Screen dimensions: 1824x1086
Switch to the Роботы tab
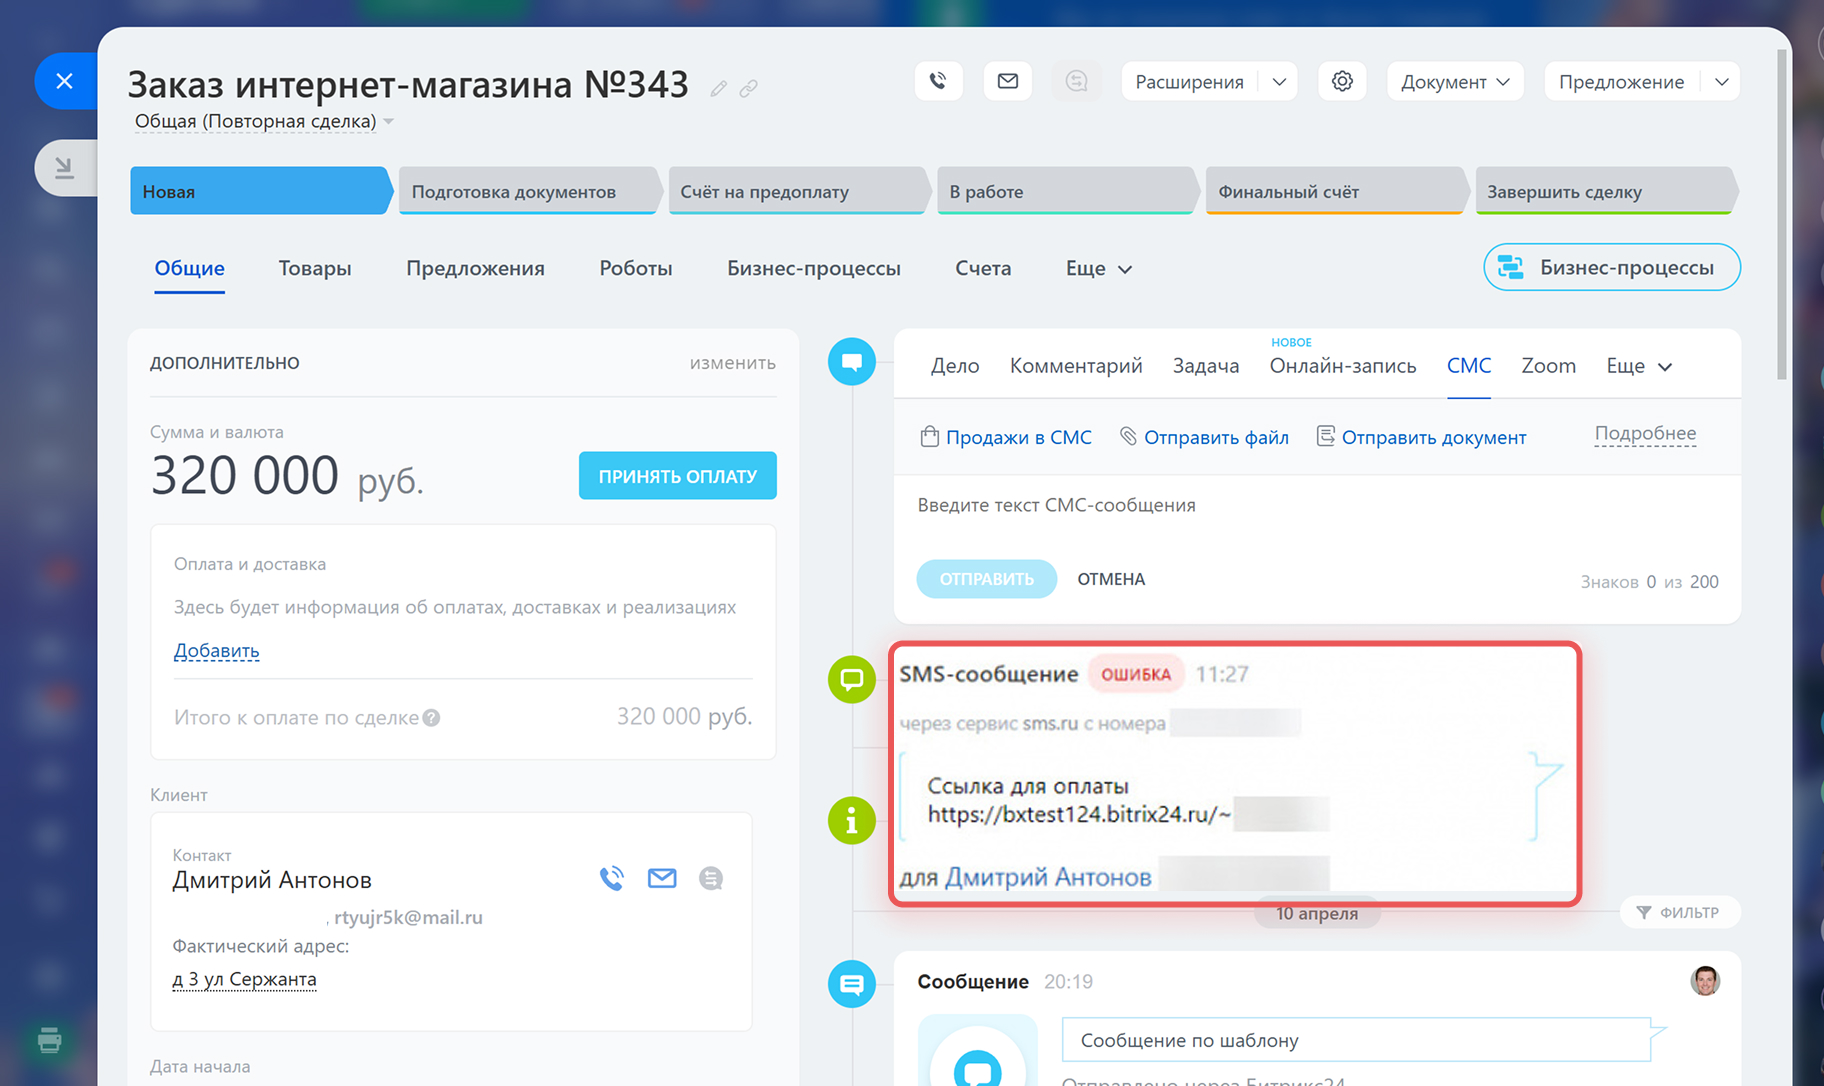coord(636,268)
